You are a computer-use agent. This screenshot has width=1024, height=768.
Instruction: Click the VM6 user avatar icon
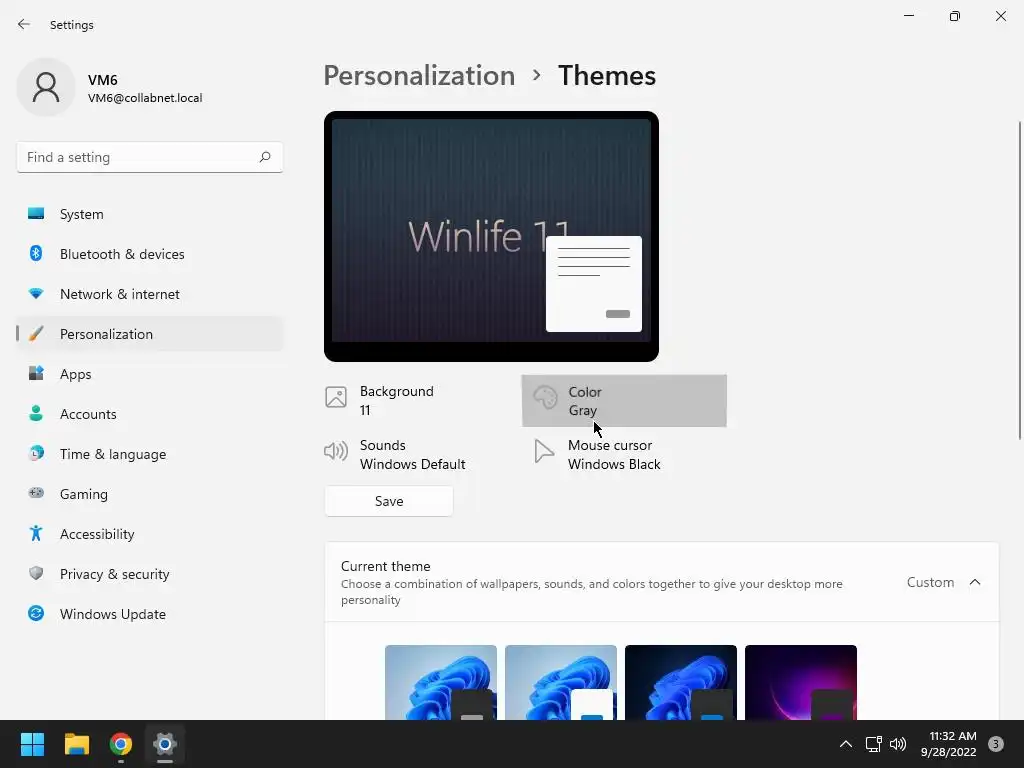(x=46, y=87)
